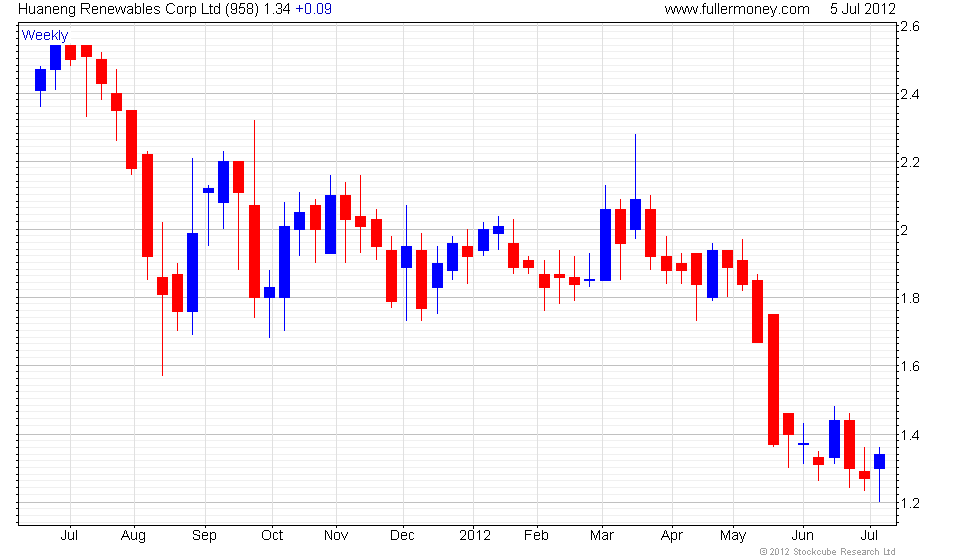The height and width of the screenshot is (560, 980).
Task: Click the March blue candle with wick to 2.28
Action: tap(635, 214)
